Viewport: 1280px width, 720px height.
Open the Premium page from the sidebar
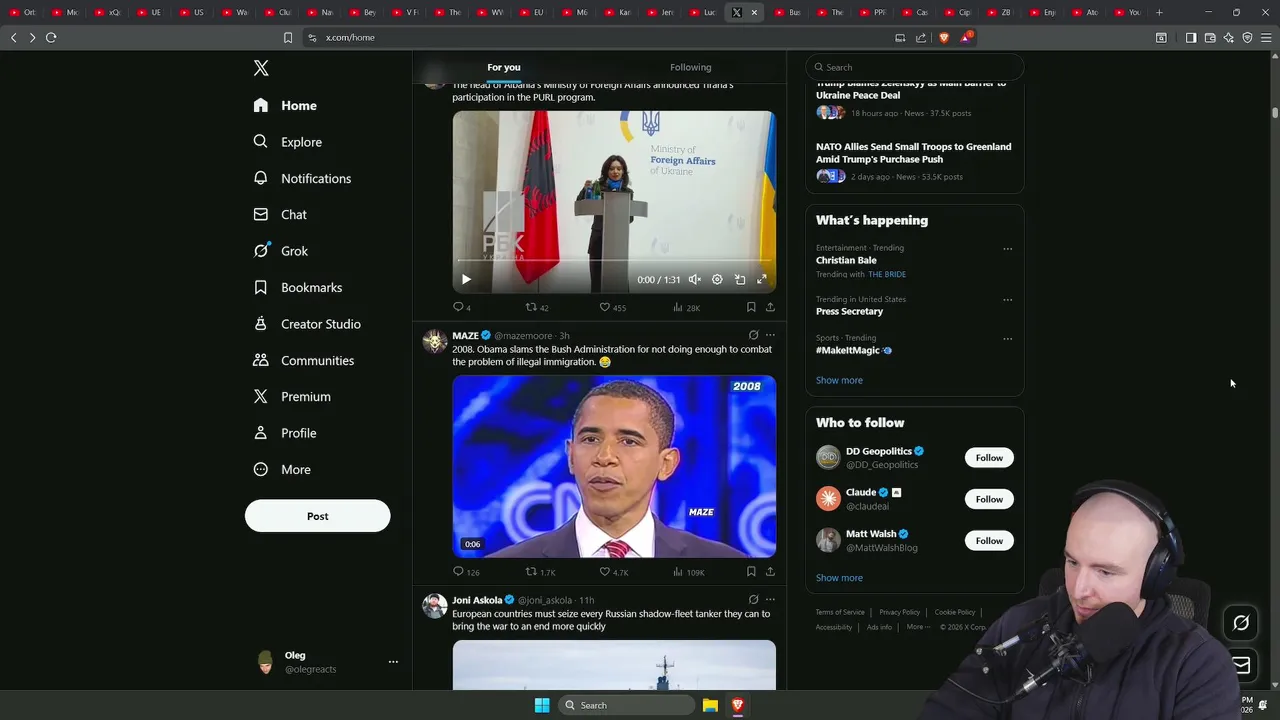tap(292, 397)
